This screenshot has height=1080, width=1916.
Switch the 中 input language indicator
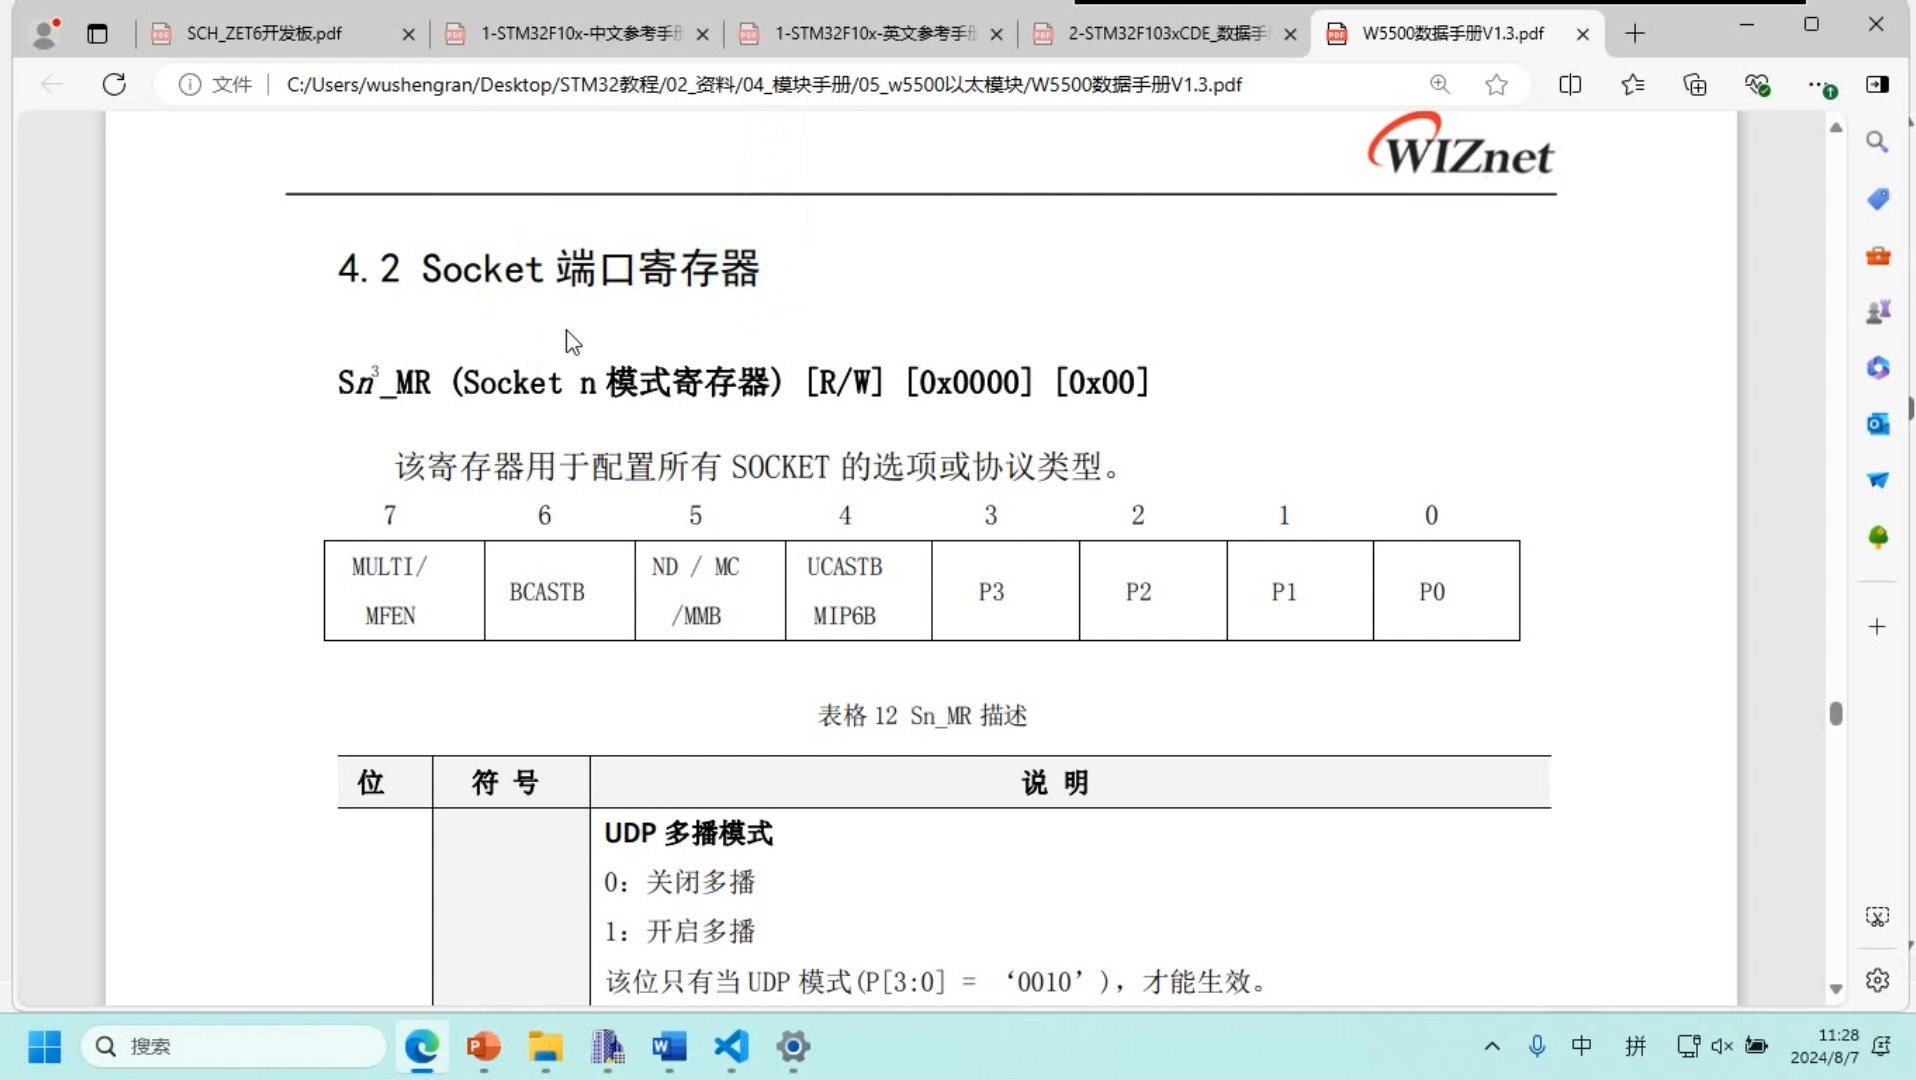pyautogui.click(x=1581, y=1046)
